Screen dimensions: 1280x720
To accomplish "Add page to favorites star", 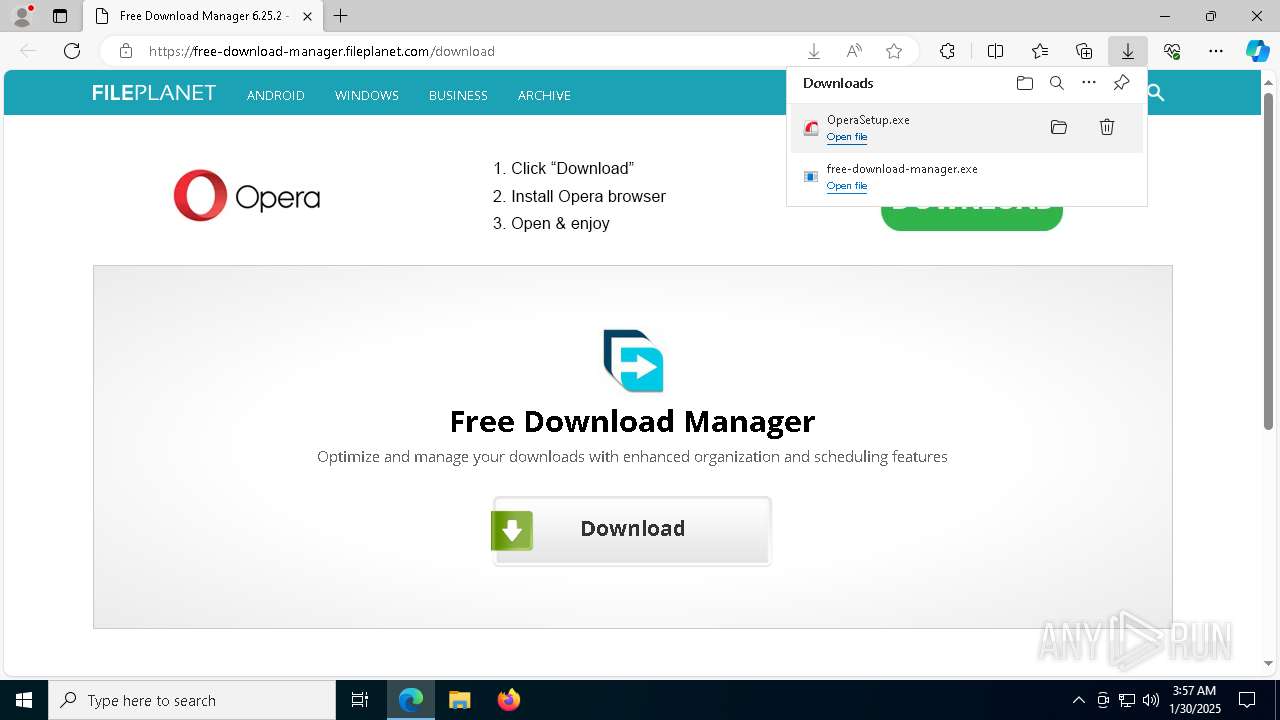I will point(894,51).
